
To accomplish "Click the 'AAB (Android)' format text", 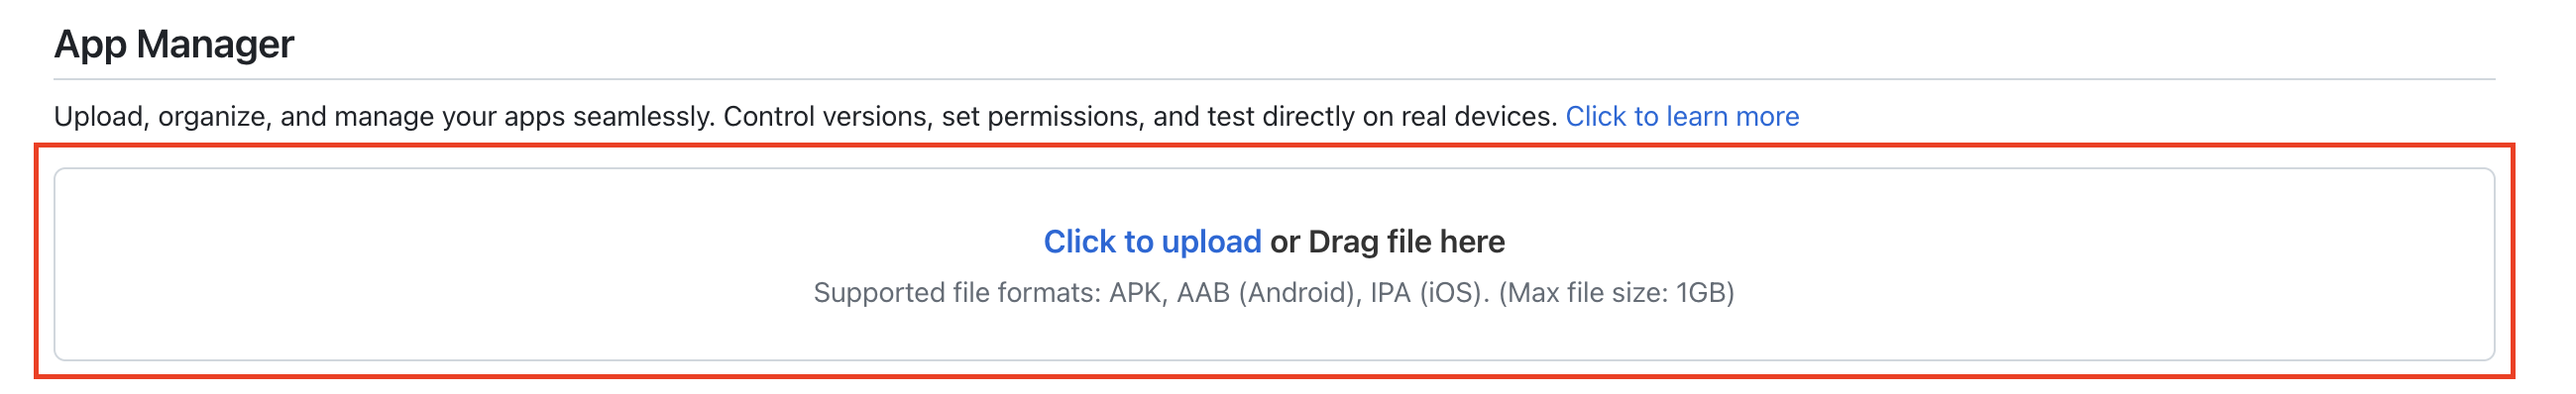I will coord(1268,293).
